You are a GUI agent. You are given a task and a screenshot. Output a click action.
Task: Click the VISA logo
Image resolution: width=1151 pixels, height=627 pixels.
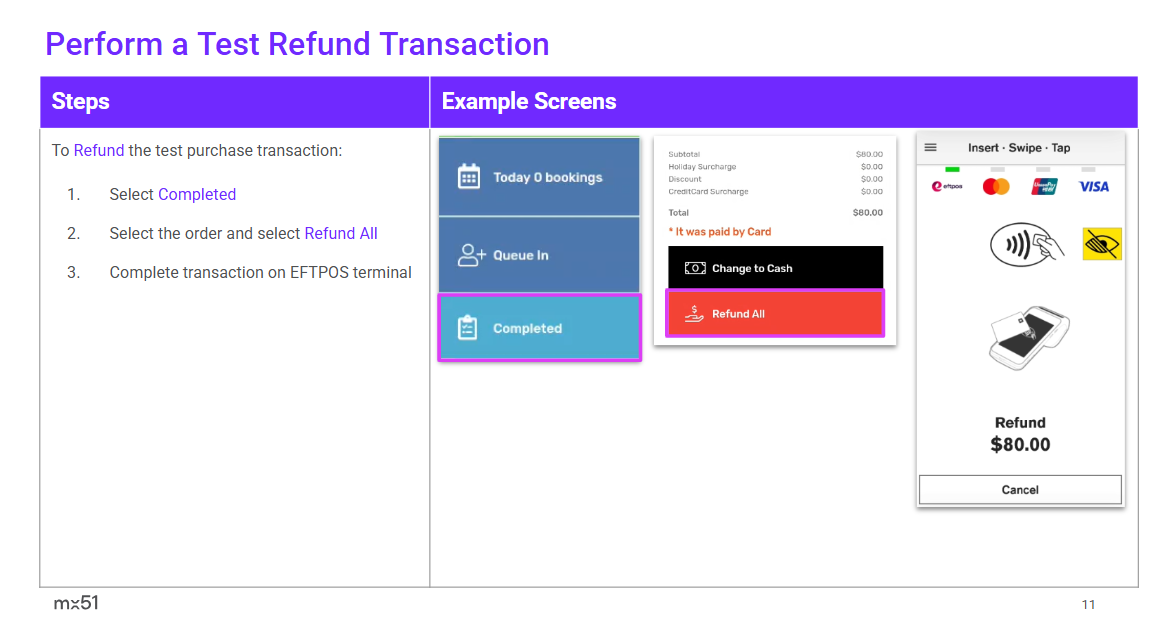point(1094,186)
